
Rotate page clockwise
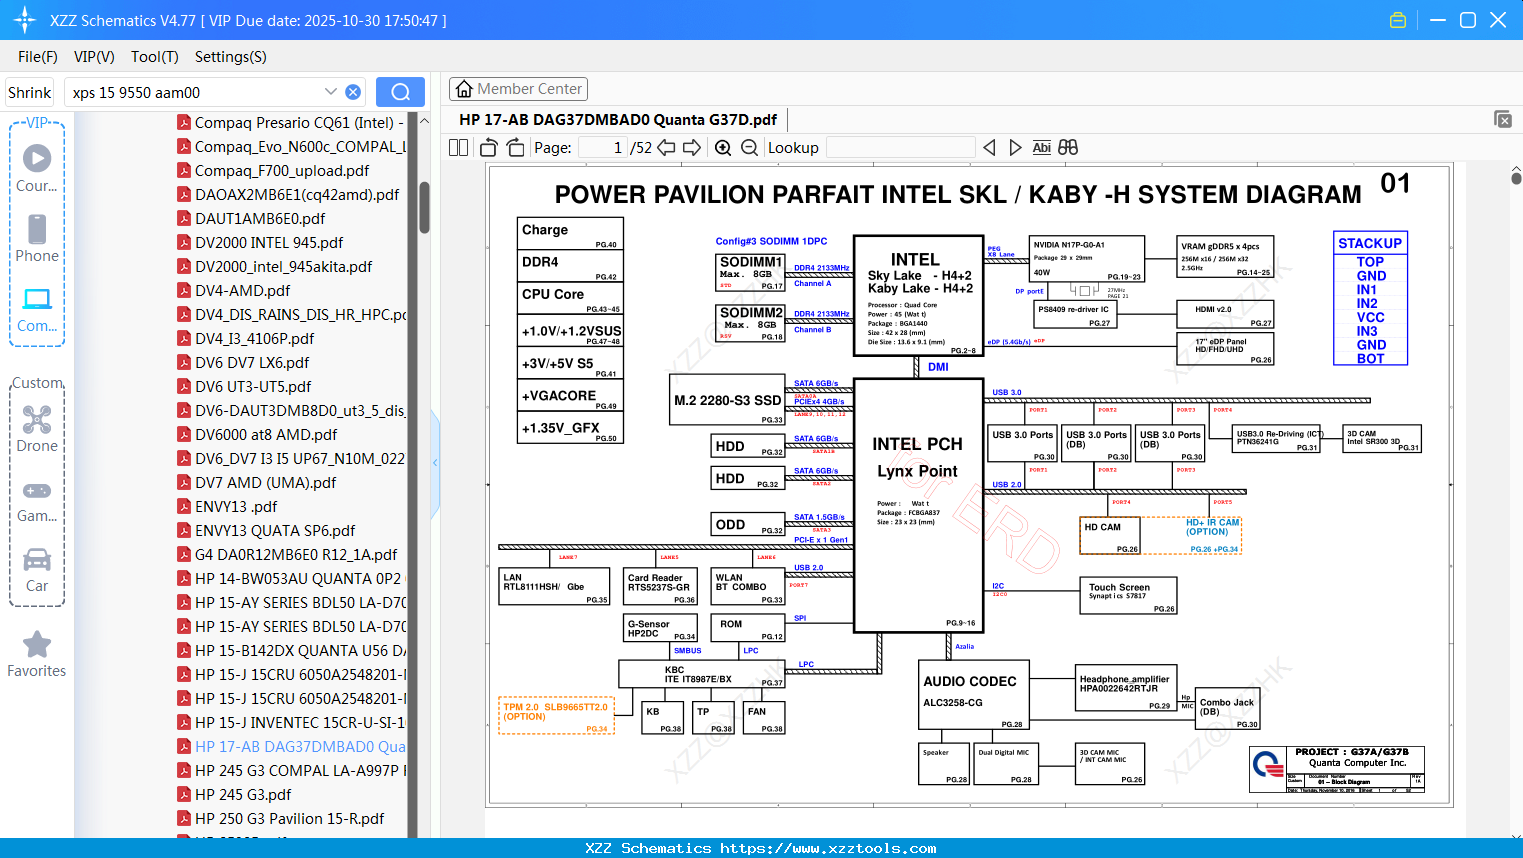(516, 147)
